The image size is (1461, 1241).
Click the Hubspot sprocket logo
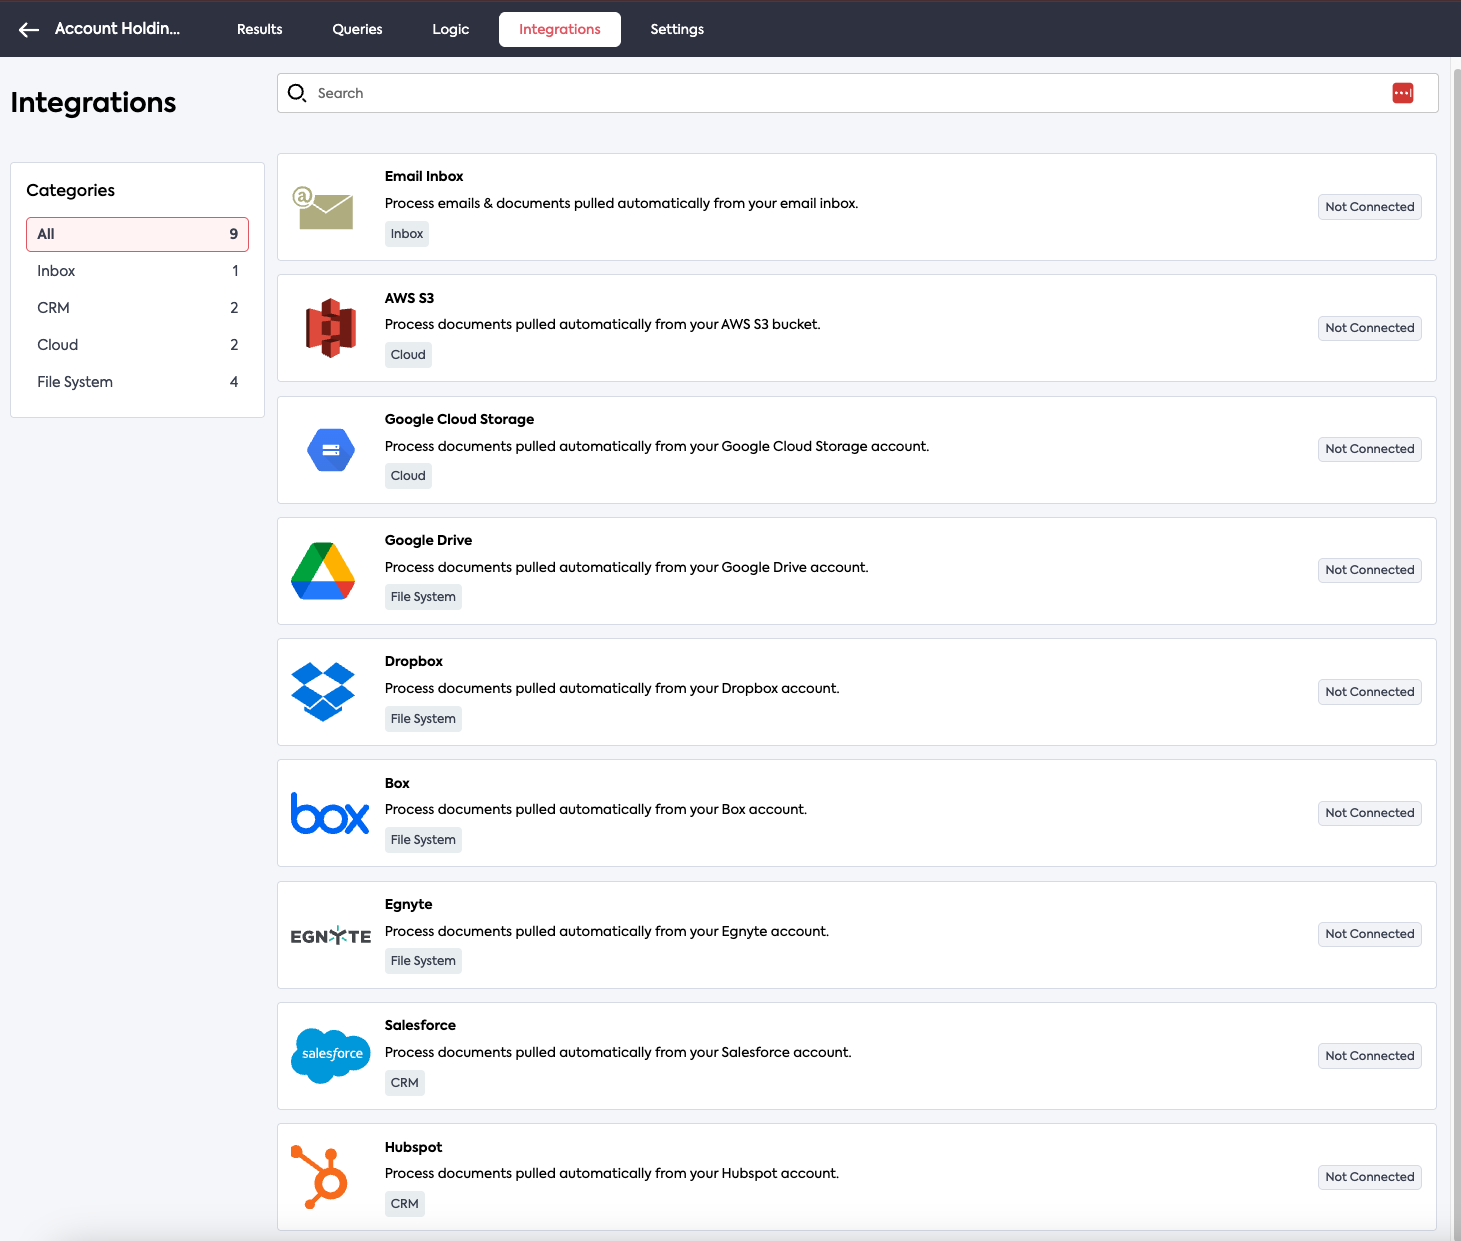click(x=320, y=1177)
